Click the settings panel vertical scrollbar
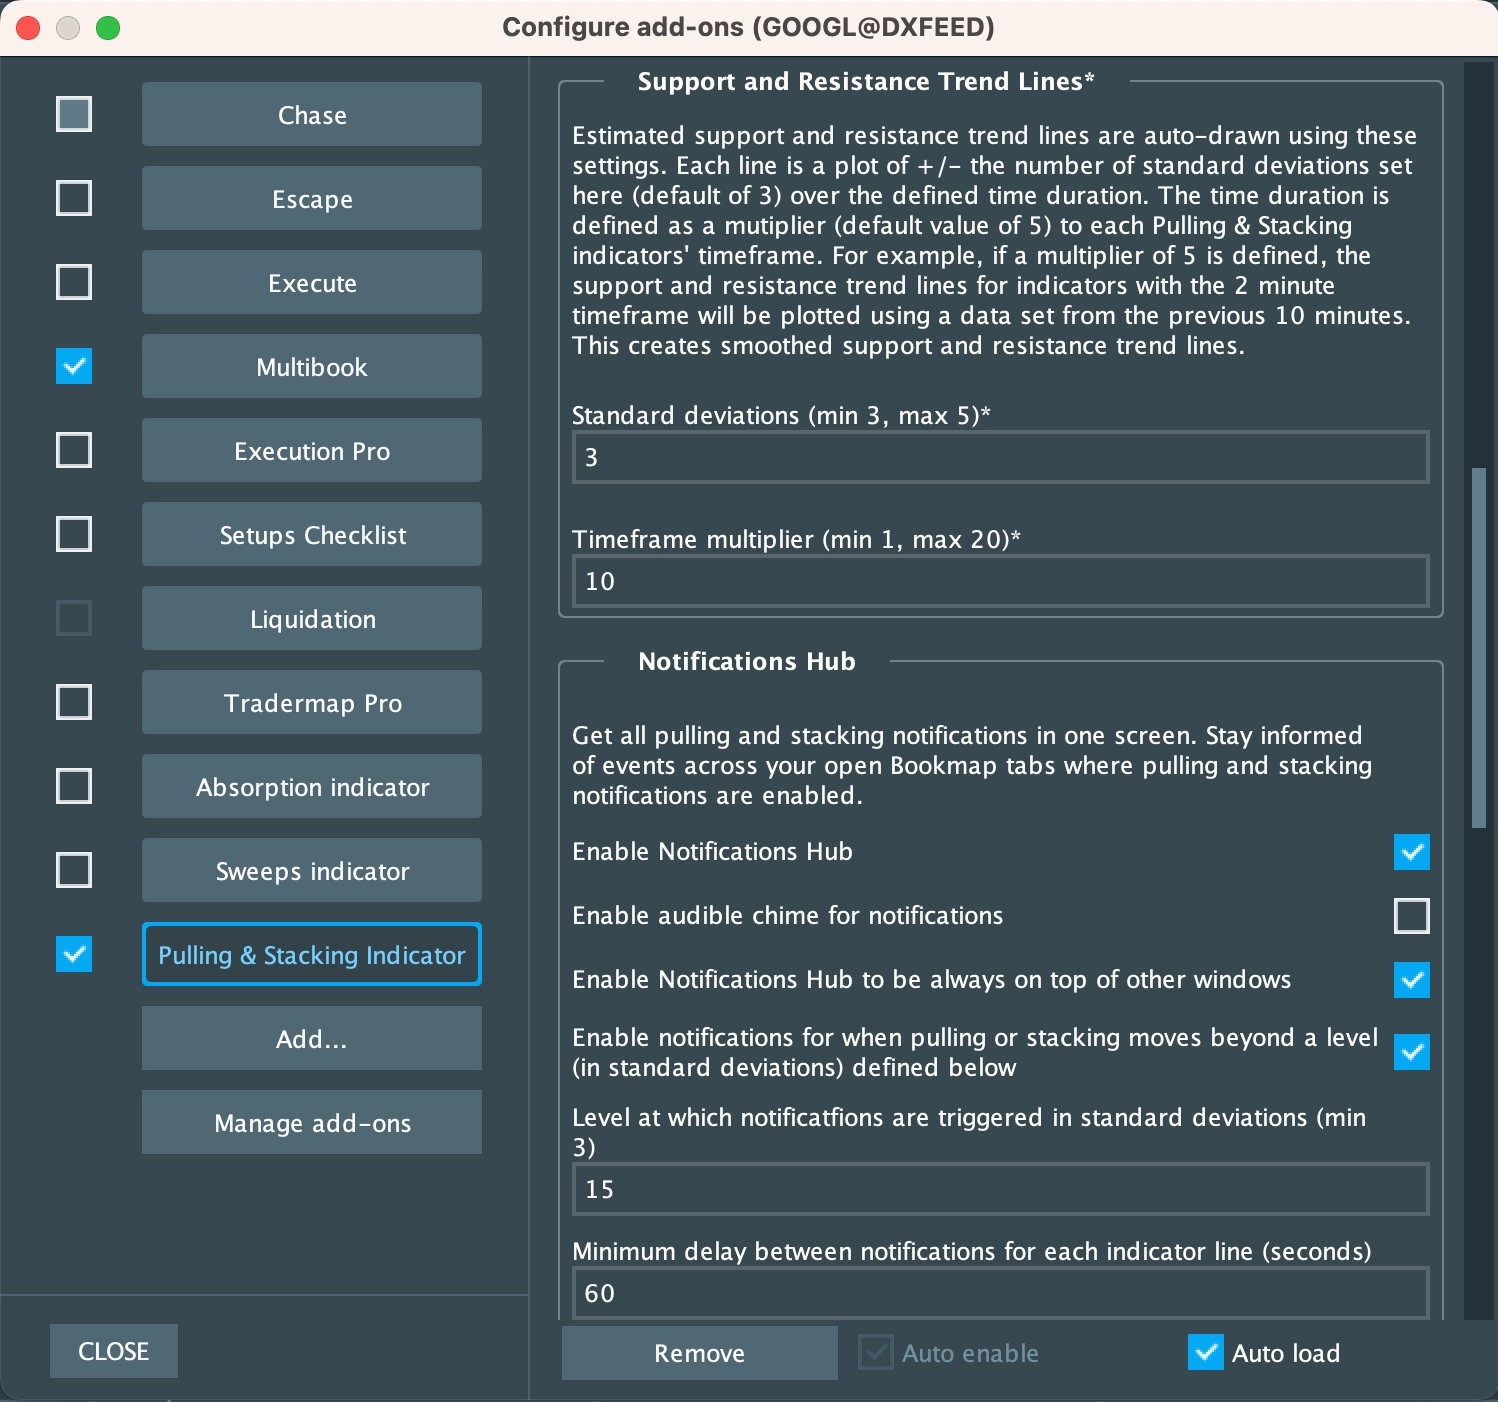The image size is (1498, 1402). coord(1478,648)
